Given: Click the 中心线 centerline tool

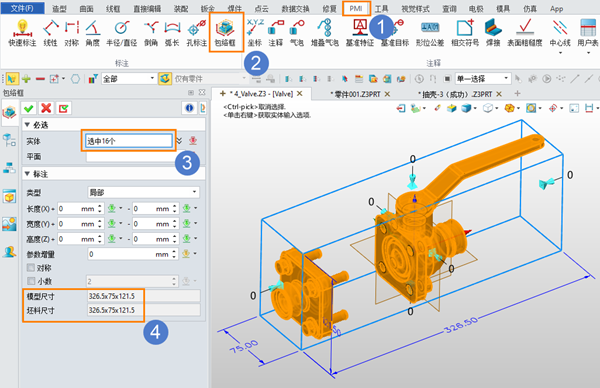Looking at the screenshot, I should (560, 33).
